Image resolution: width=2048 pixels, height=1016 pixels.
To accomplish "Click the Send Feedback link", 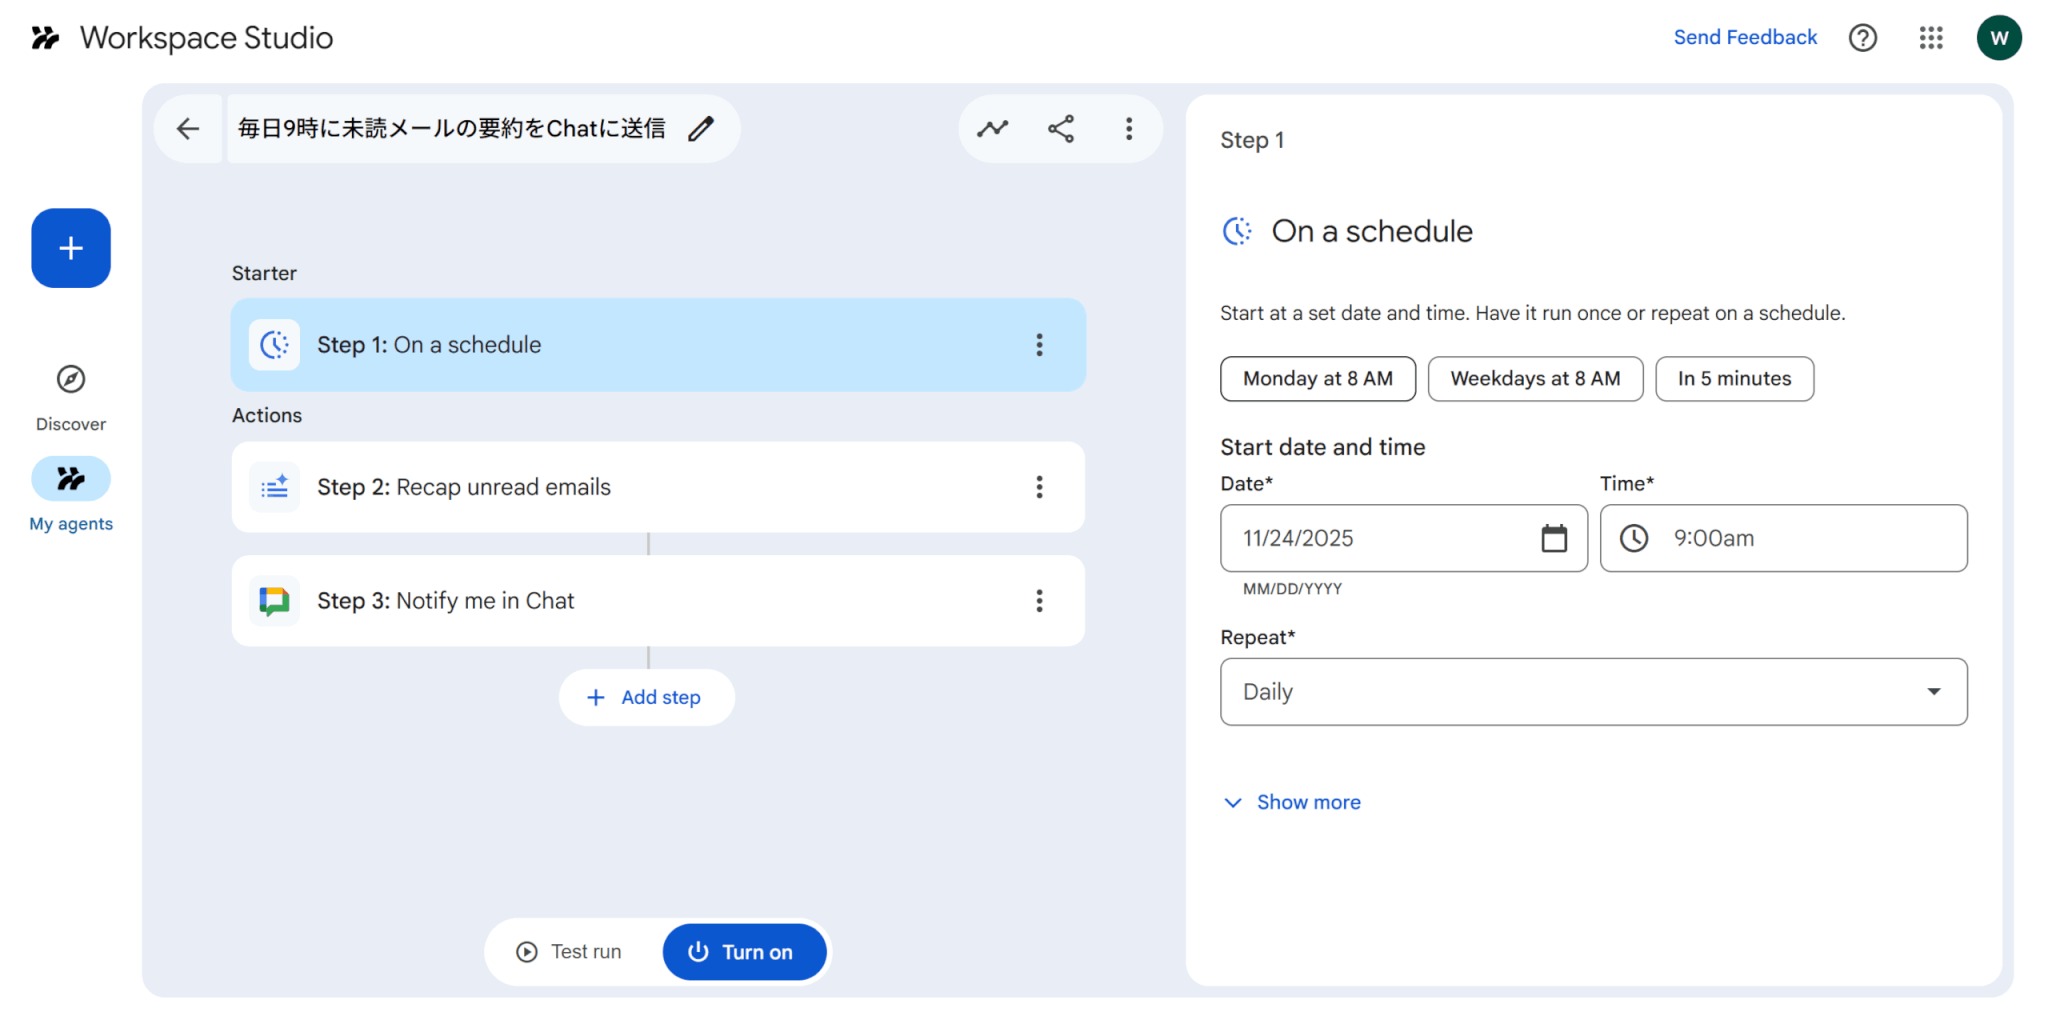I will point(1744,38).
